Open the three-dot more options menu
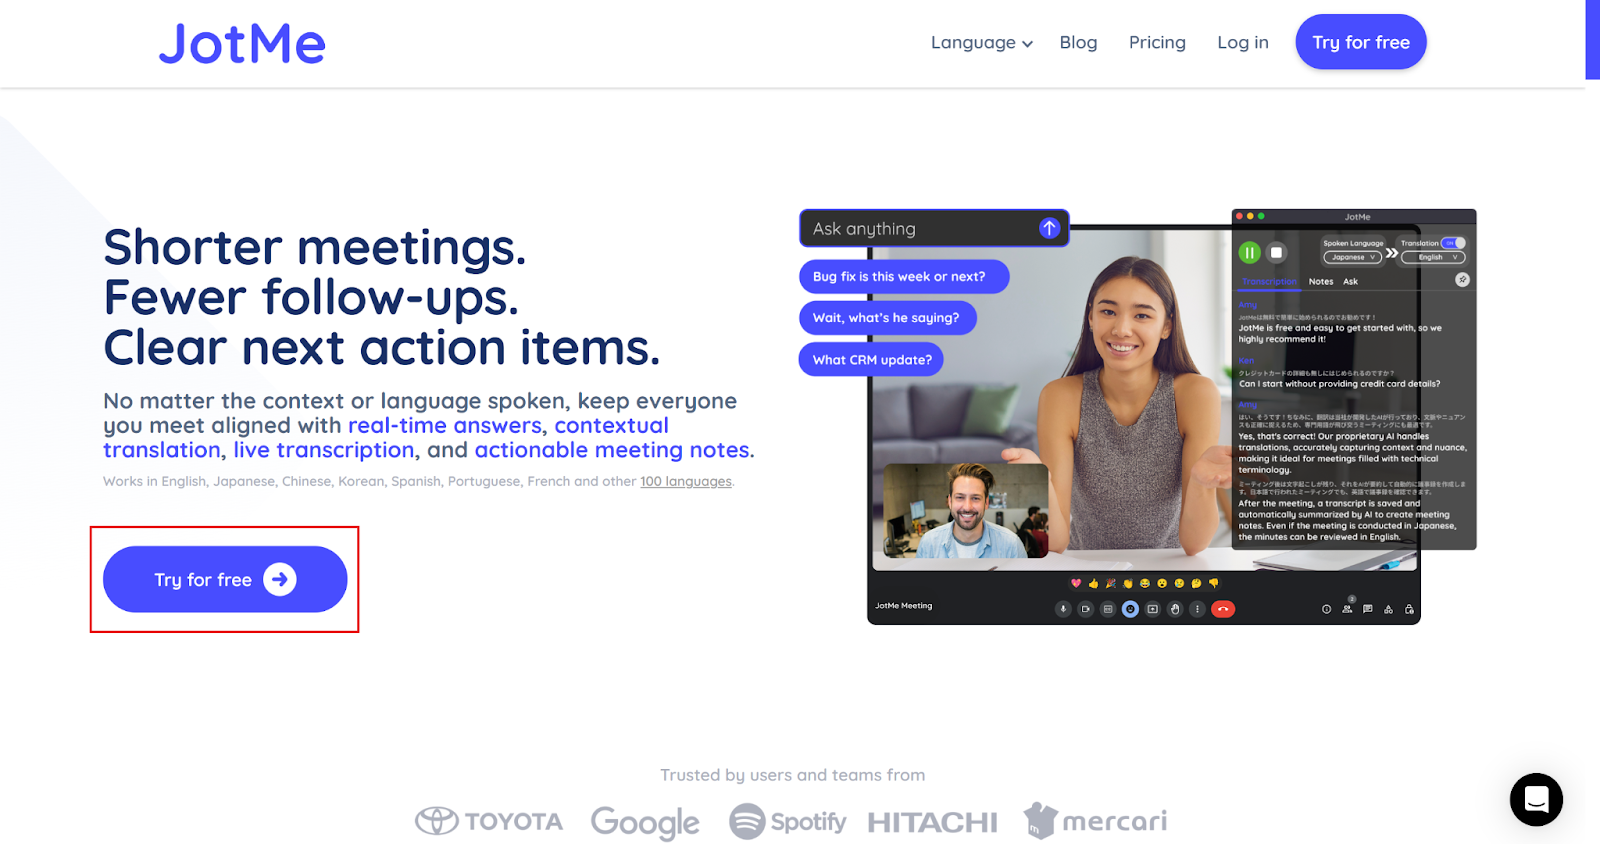The image size is (1600, 844). (x=1197, y=609)
